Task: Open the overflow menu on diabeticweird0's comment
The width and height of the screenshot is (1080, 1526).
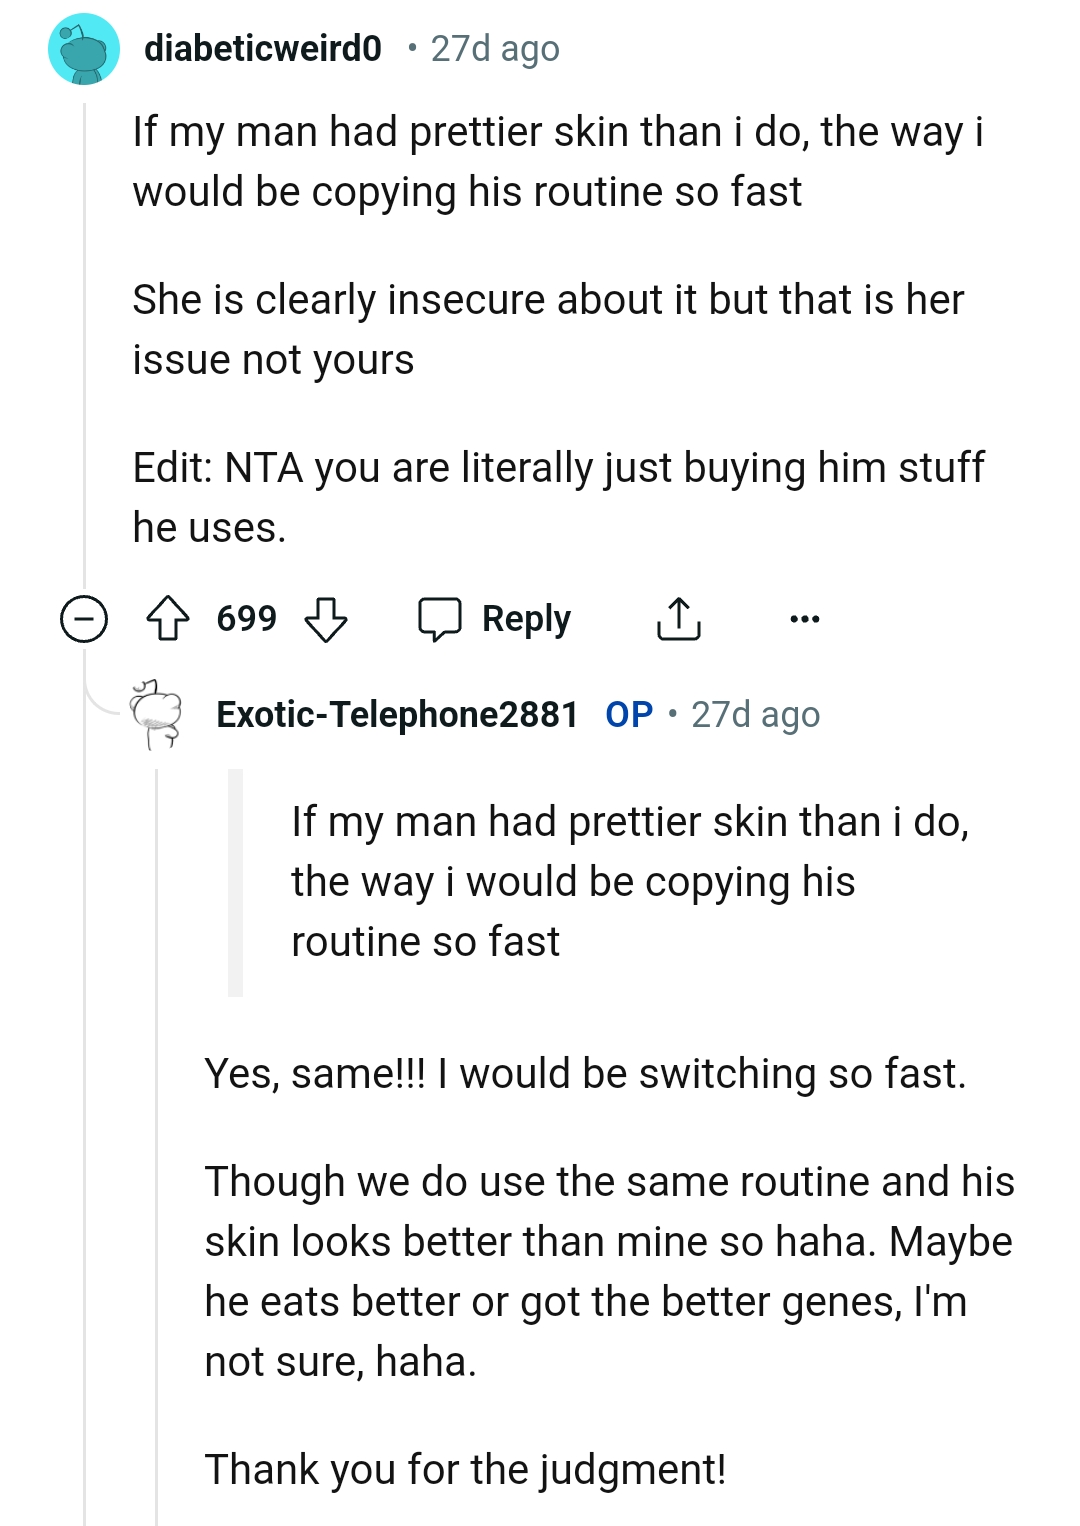Action: click(805, 618)
